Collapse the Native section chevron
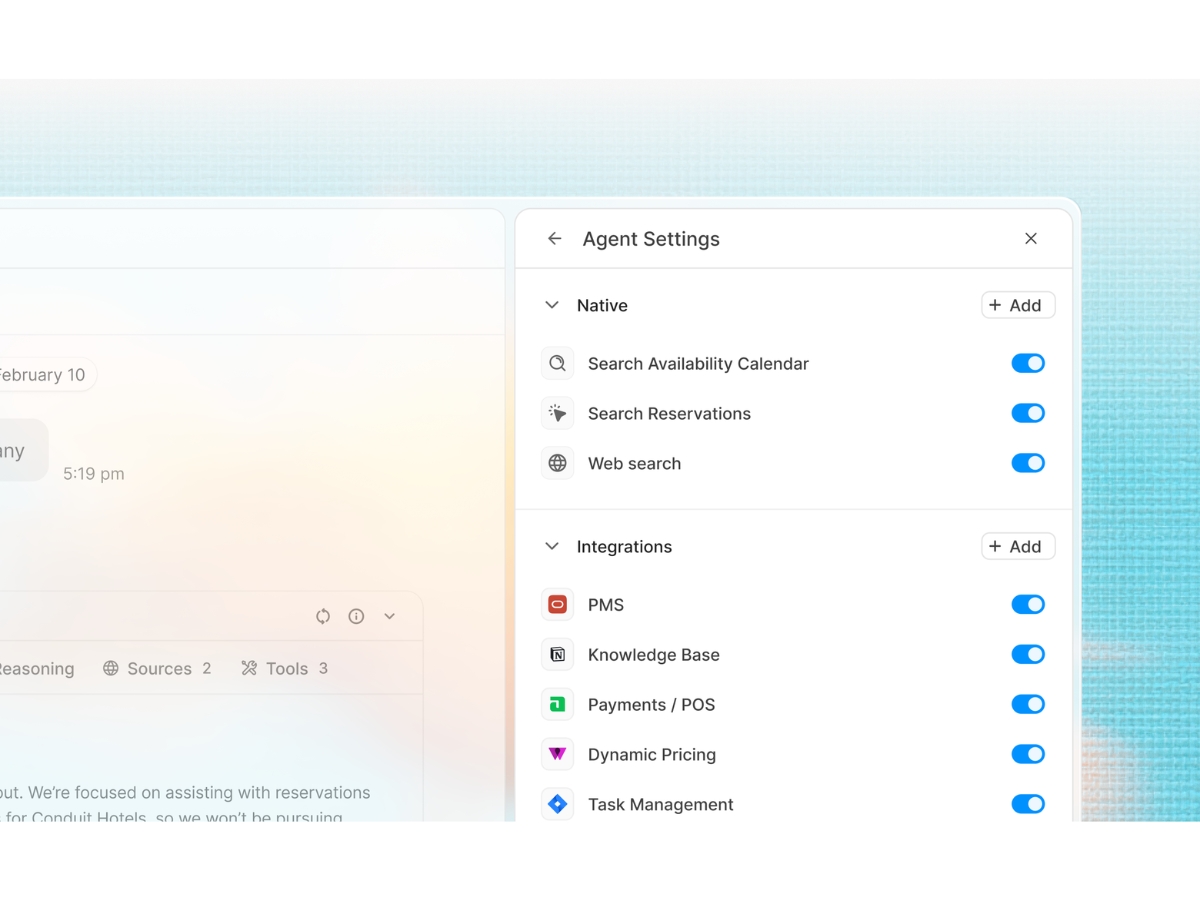1200x900 pixels. (x=552, y=305)
